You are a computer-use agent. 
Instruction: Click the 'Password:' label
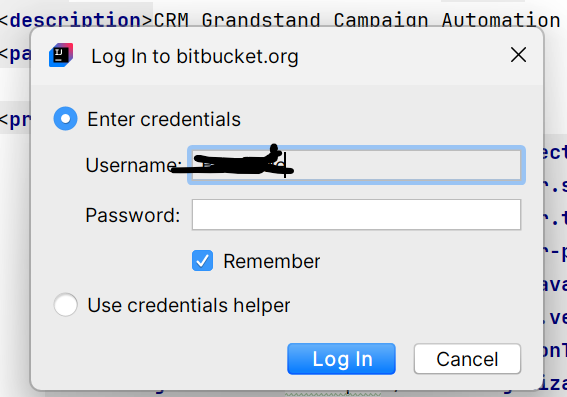133,215
